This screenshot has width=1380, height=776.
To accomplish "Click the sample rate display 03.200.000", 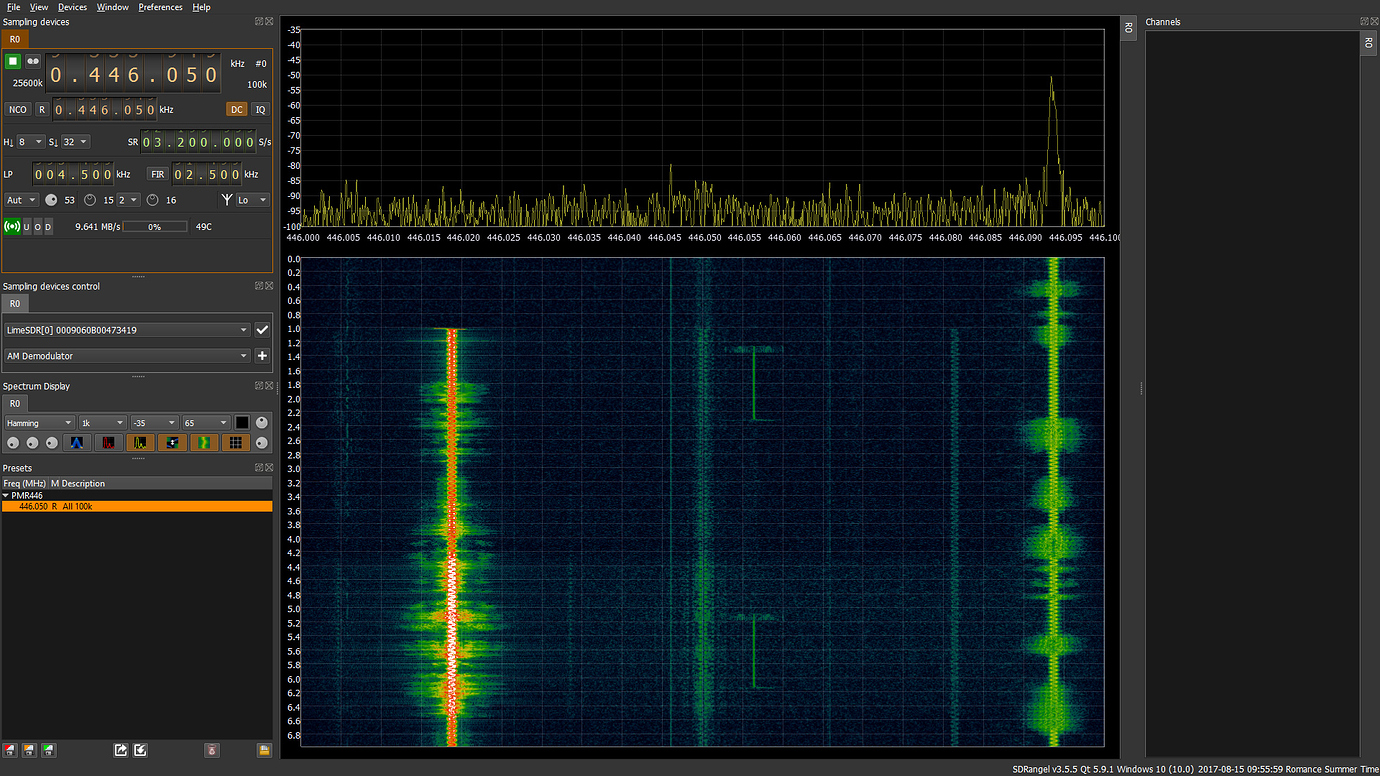I will tap(199, 142).
